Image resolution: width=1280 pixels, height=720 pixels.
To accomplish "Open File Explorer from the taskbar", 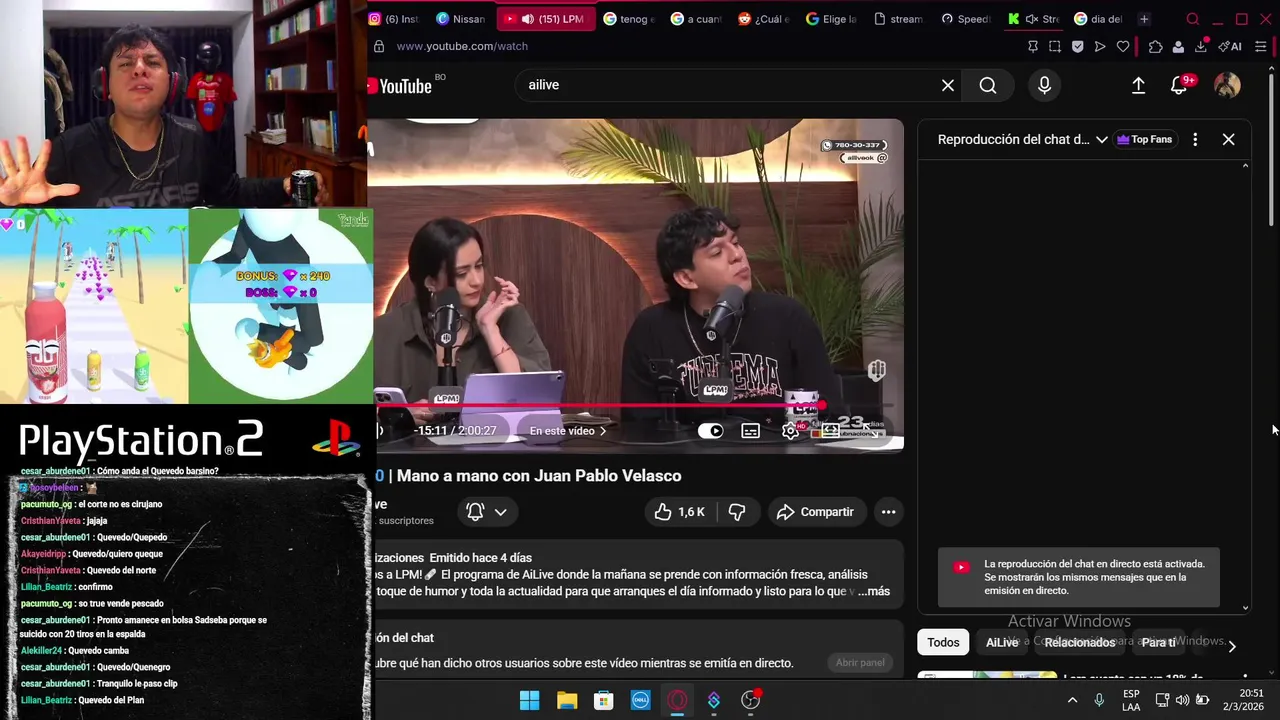I will [567, 700].
